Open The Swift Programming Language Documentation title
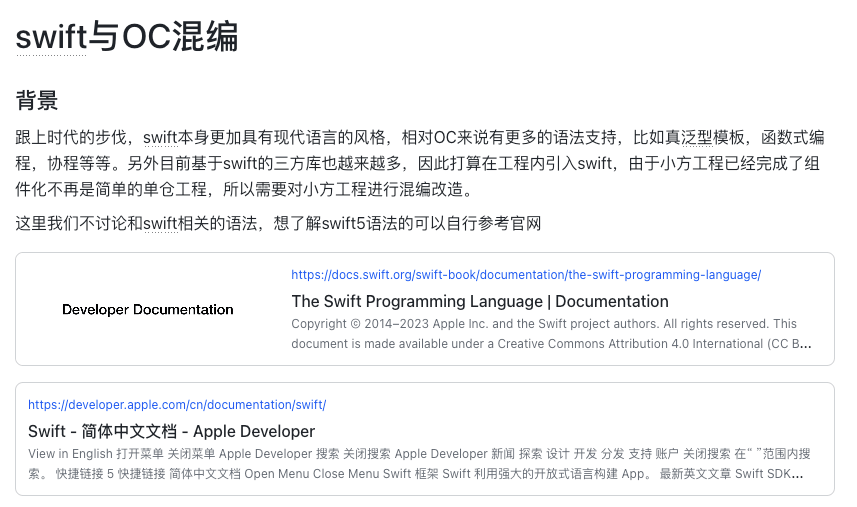The width and height of the screenshot is (857, 507). click(480, 301)
